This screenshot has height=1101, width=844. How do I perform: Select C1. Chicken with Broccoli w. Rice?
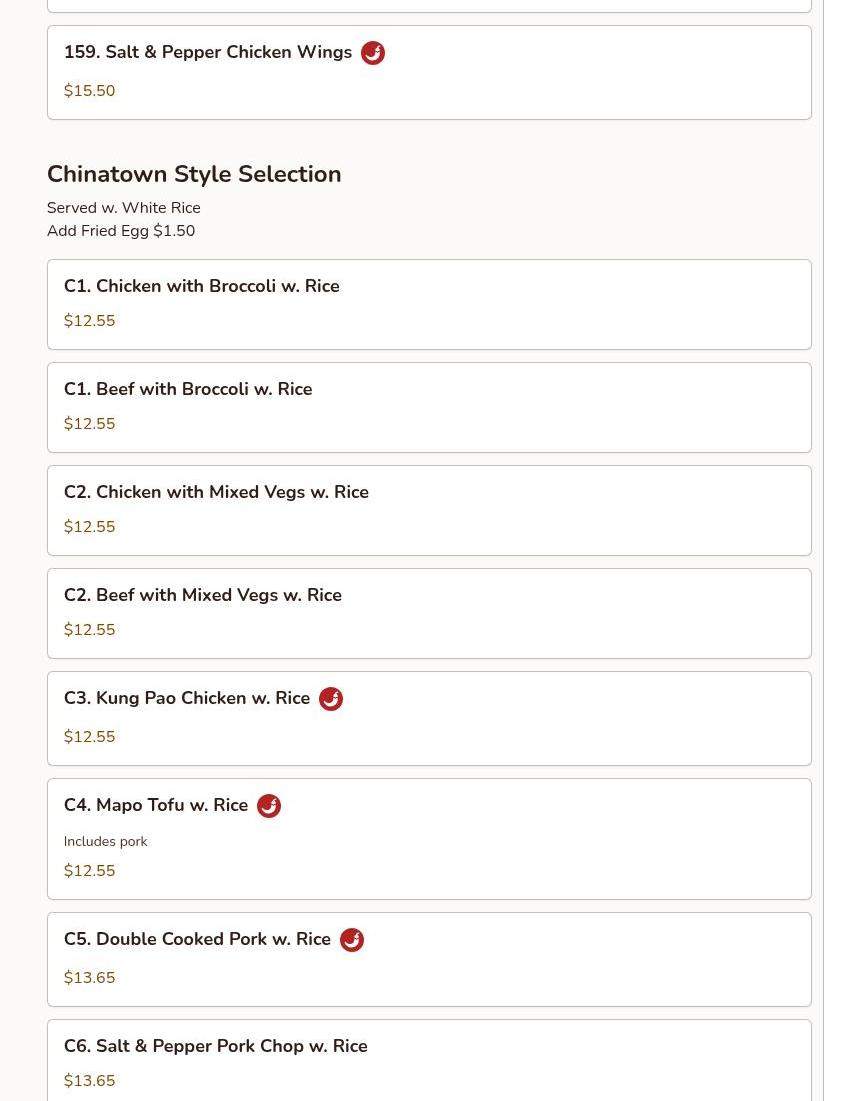pyautogui.click(x=429, y=304)
